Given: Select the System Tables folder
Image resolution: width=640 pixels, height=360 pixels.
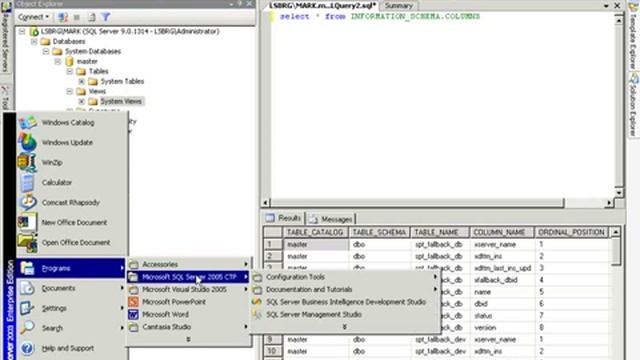Looking at the screenshot, I should [122, 81].
